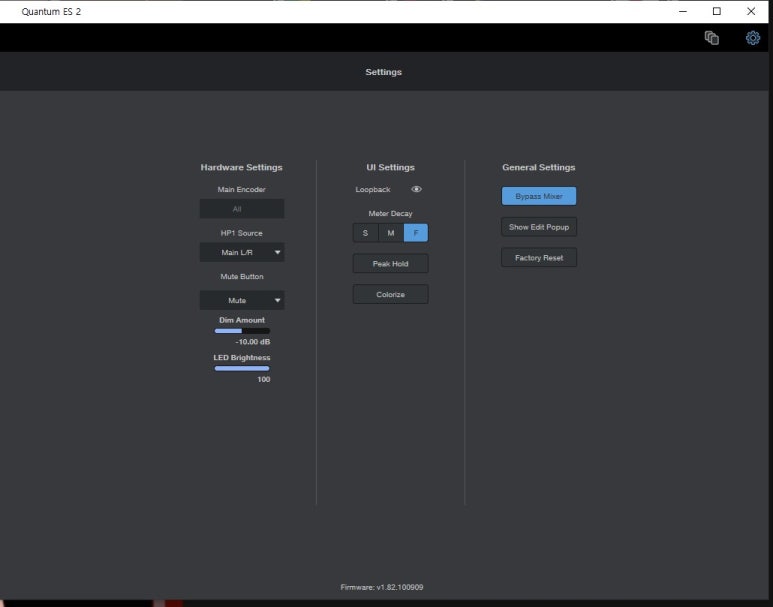Viewport: 773px width, 607px height.
Task: Toggle the Colorize option
Action: 390,294
